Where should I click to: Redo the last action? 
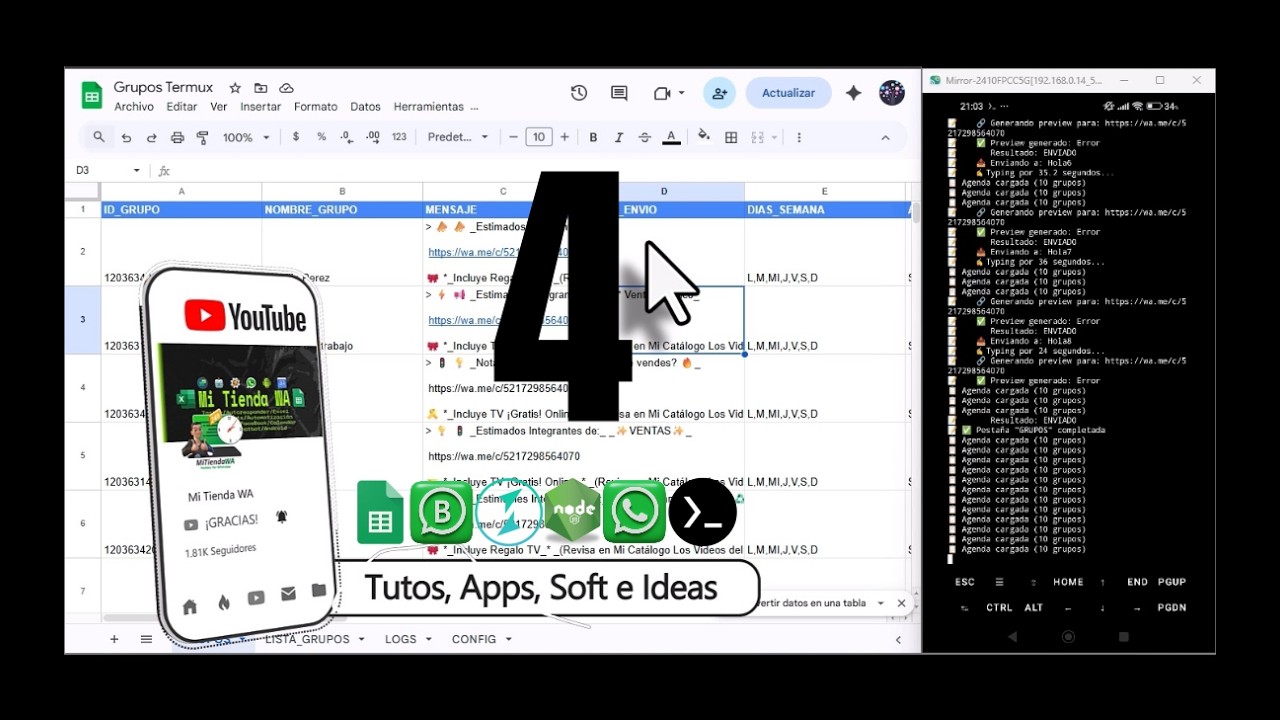click(x=152, y=137)
